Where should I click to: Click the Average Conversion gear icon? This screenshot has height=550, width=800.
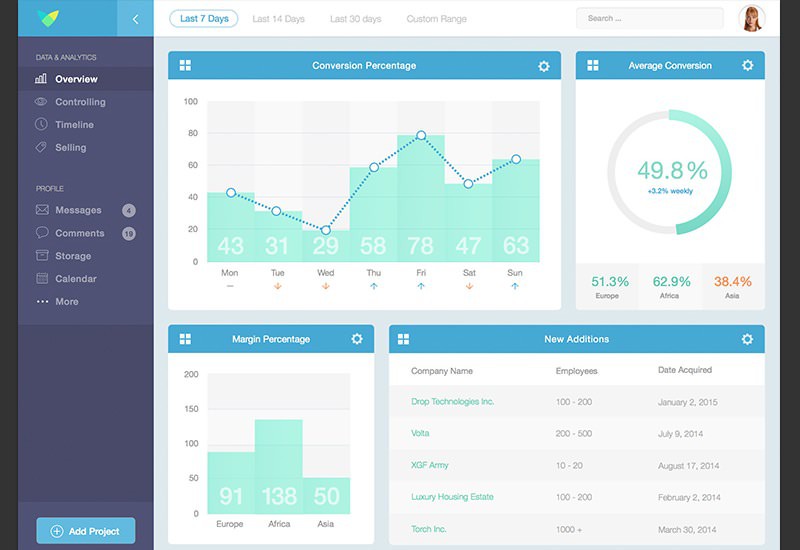[x=747, y=66]
